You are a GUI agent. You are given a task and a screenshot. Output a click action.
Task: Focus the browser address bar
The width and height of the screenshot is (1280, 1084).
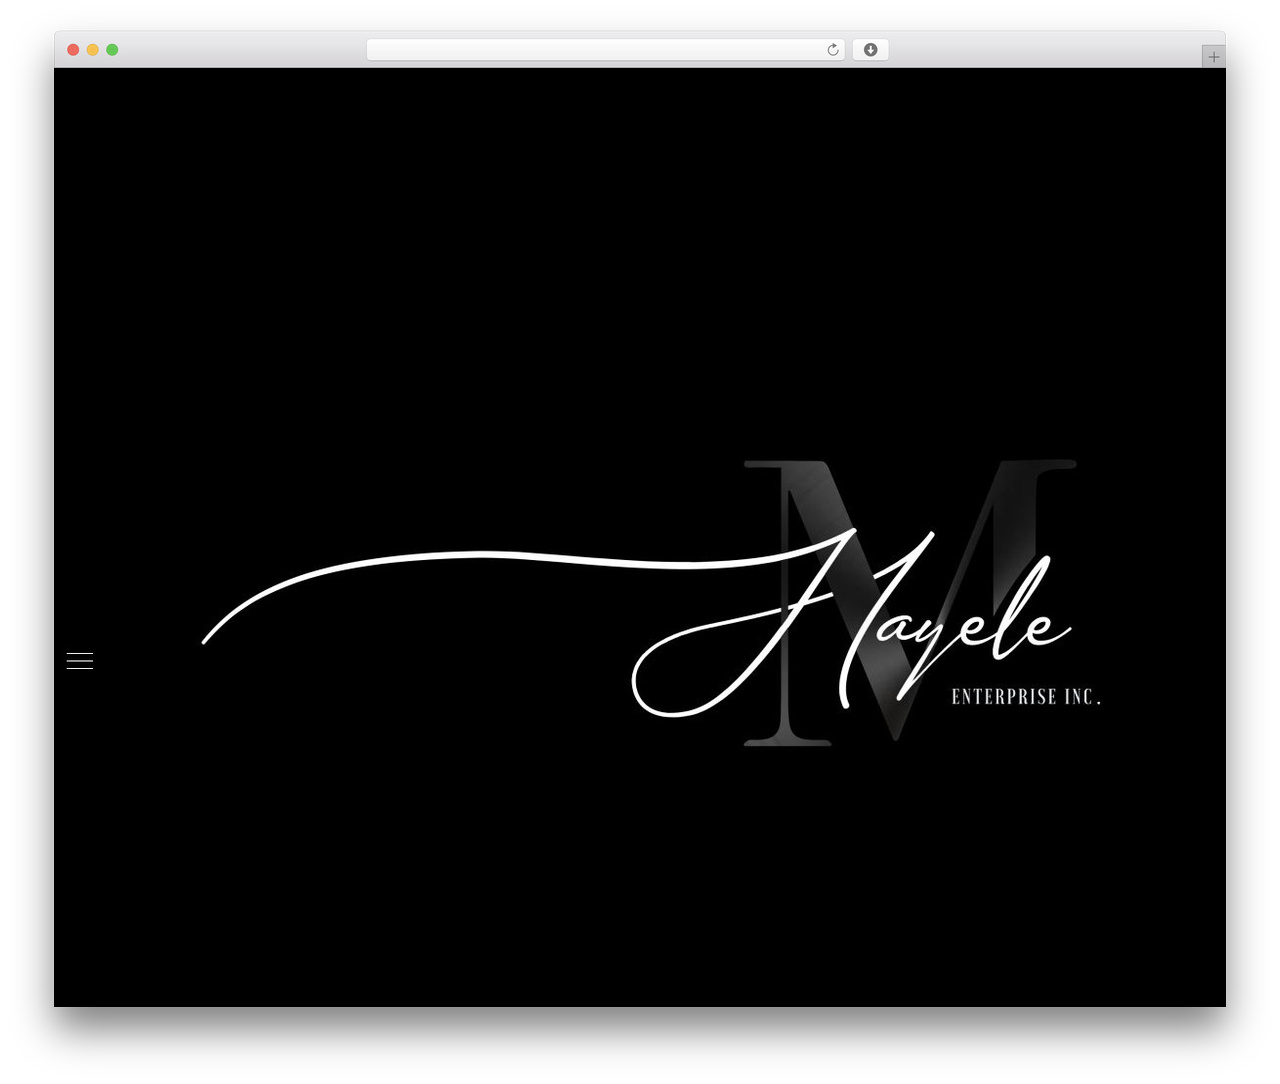pos(605,50)
